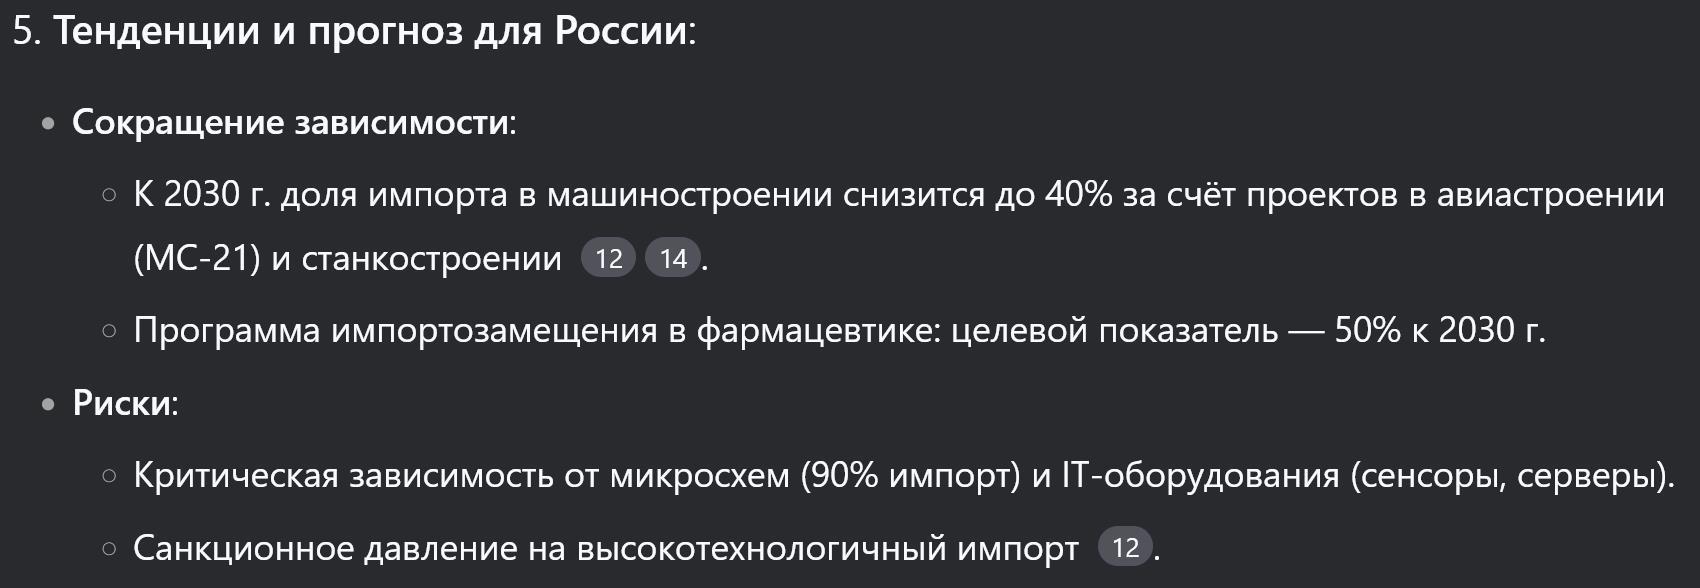Click the heading Тенденции и прогноз для России
Image resolution: width=1700 pixels, height=588 pixels.
pos(370,31)
